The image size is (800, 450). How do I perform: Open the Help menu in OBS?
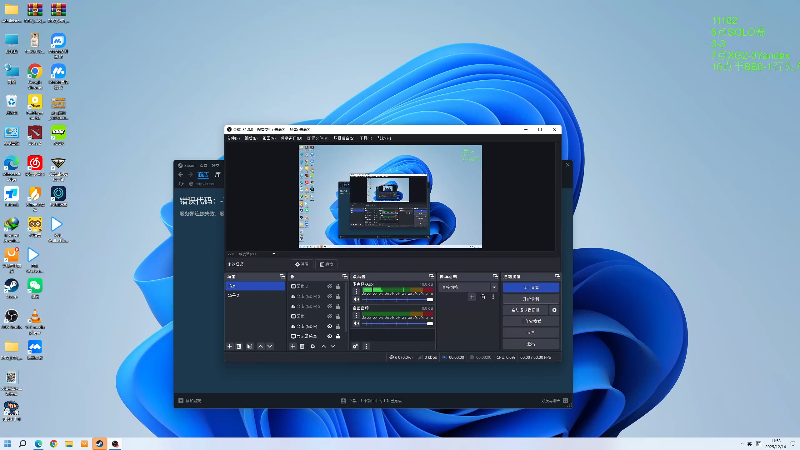click(x=384, y=138)
